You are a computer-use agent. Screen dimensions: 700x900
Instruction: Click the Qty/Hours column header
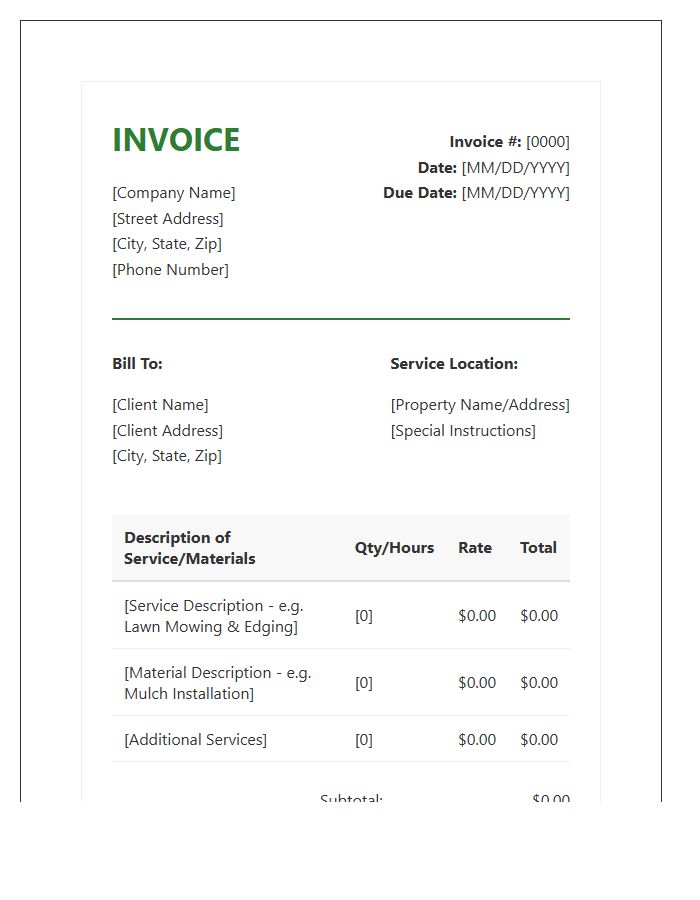click(394, 548)
